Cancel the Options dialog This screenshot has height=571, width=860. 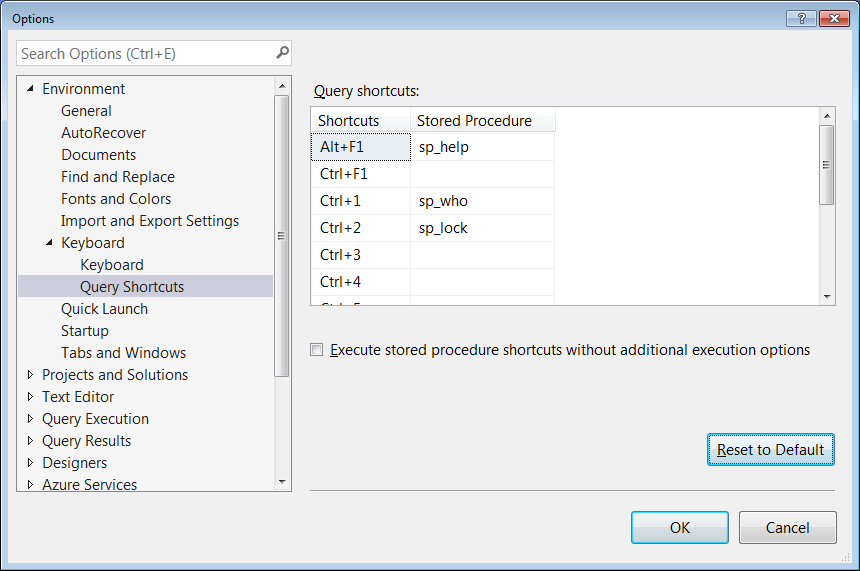787,528
